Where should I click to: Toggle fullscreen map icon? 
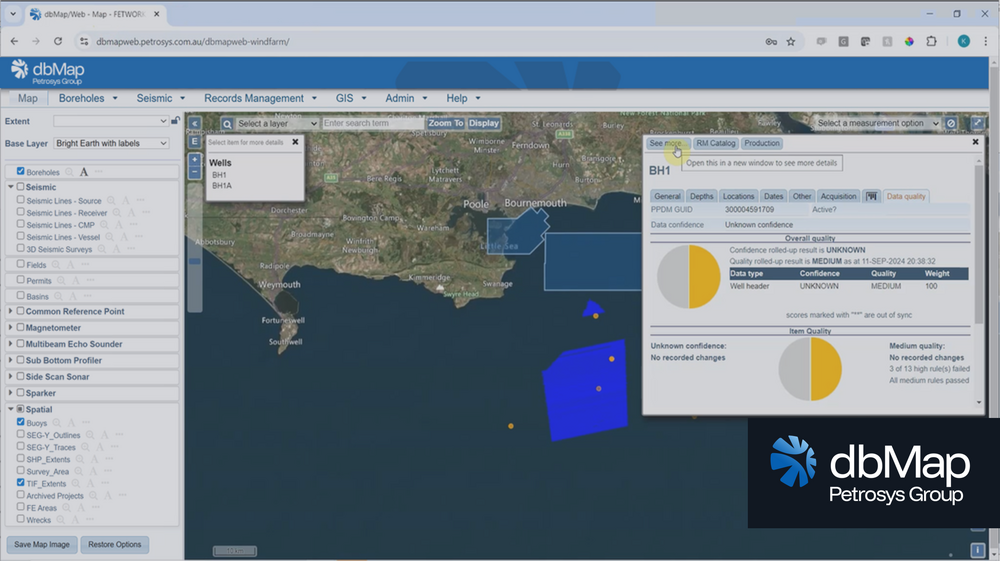coord(977,123)
